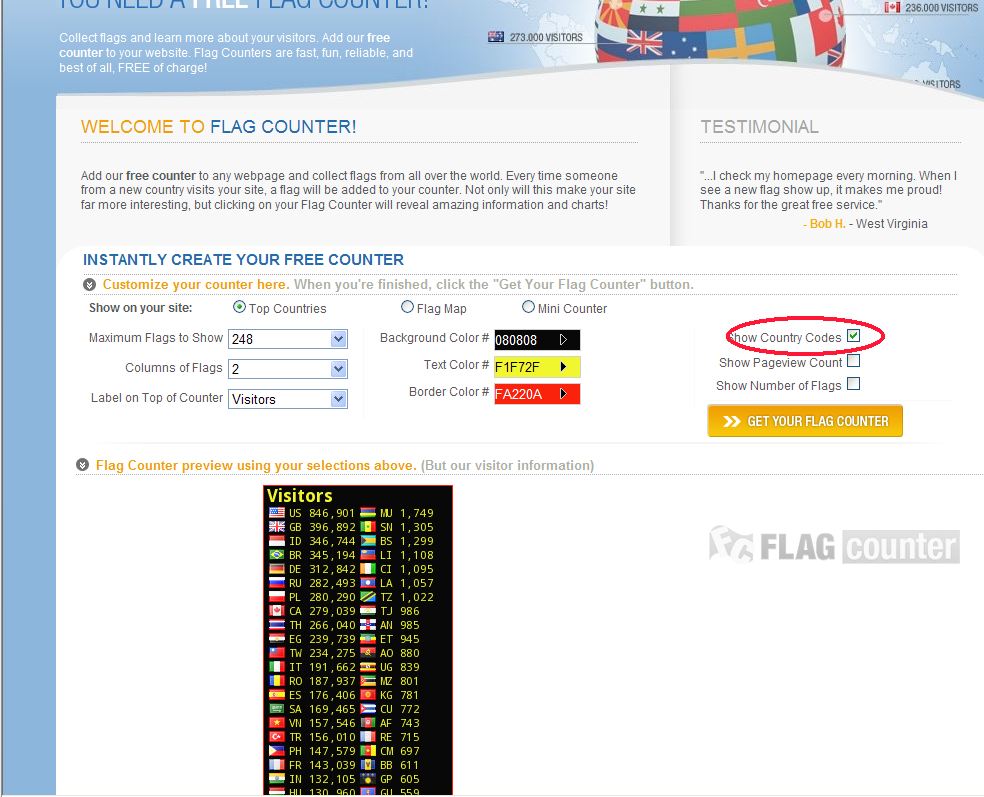Image resolution: width=984 pixels, height=797 pixels.
Task: Click the ES flag beside 176,406
Action: tap(277, 695)
